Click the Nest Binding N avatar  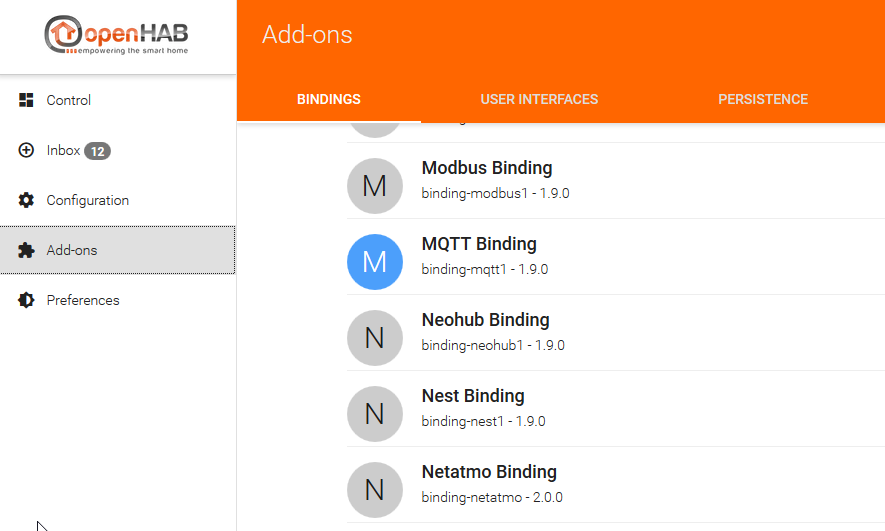[375, 414]
